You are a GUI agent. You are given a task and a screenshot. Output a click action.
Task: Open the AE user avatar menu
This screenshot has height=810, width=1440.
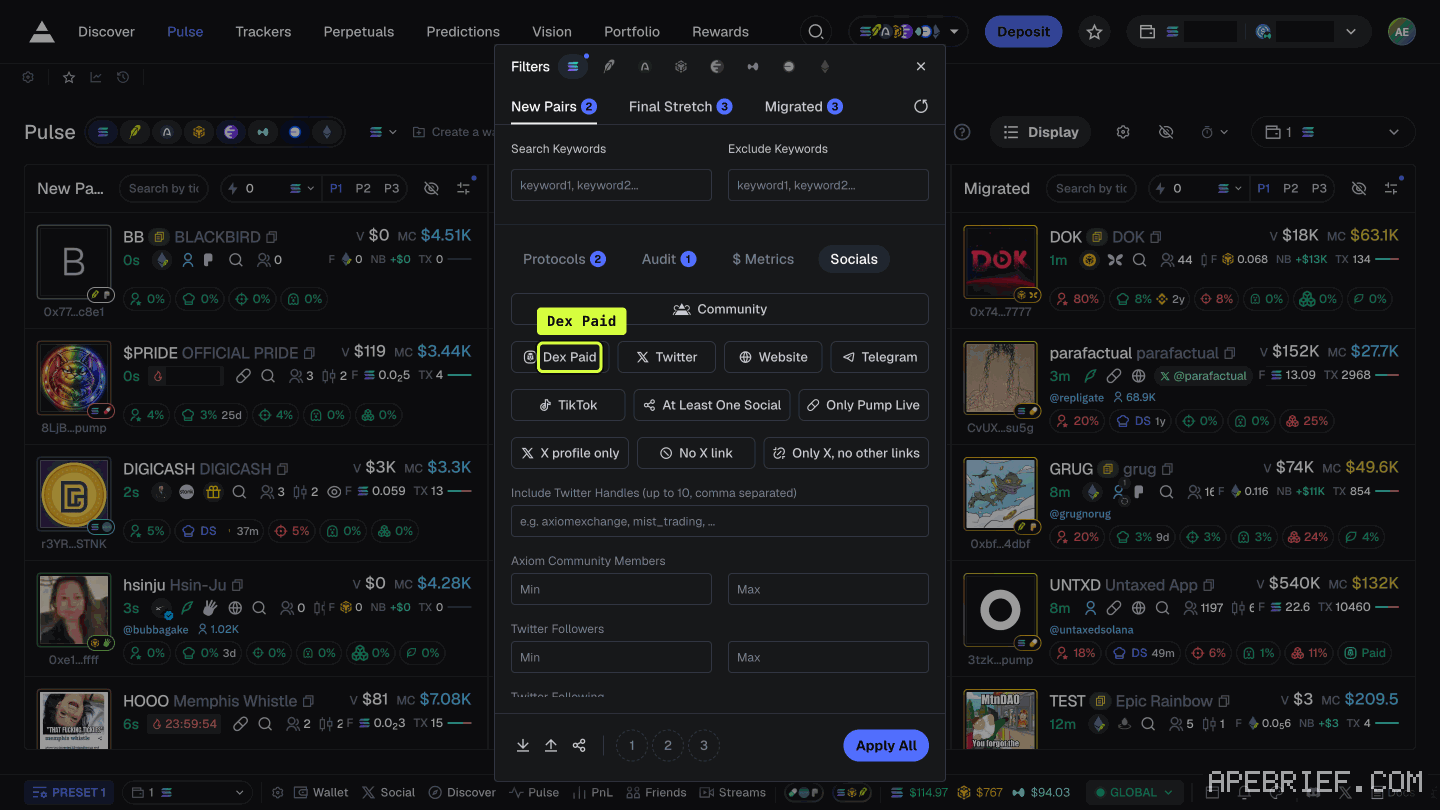[1402, 32]
